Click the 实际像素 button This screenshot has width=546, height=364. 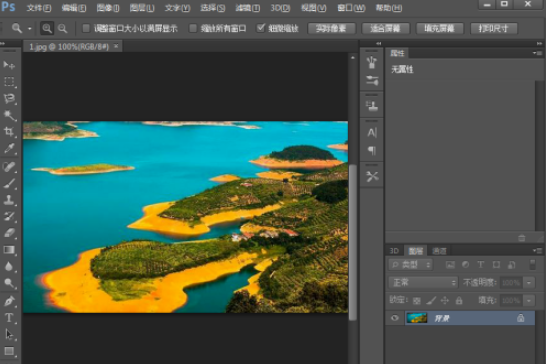[331, 28]
